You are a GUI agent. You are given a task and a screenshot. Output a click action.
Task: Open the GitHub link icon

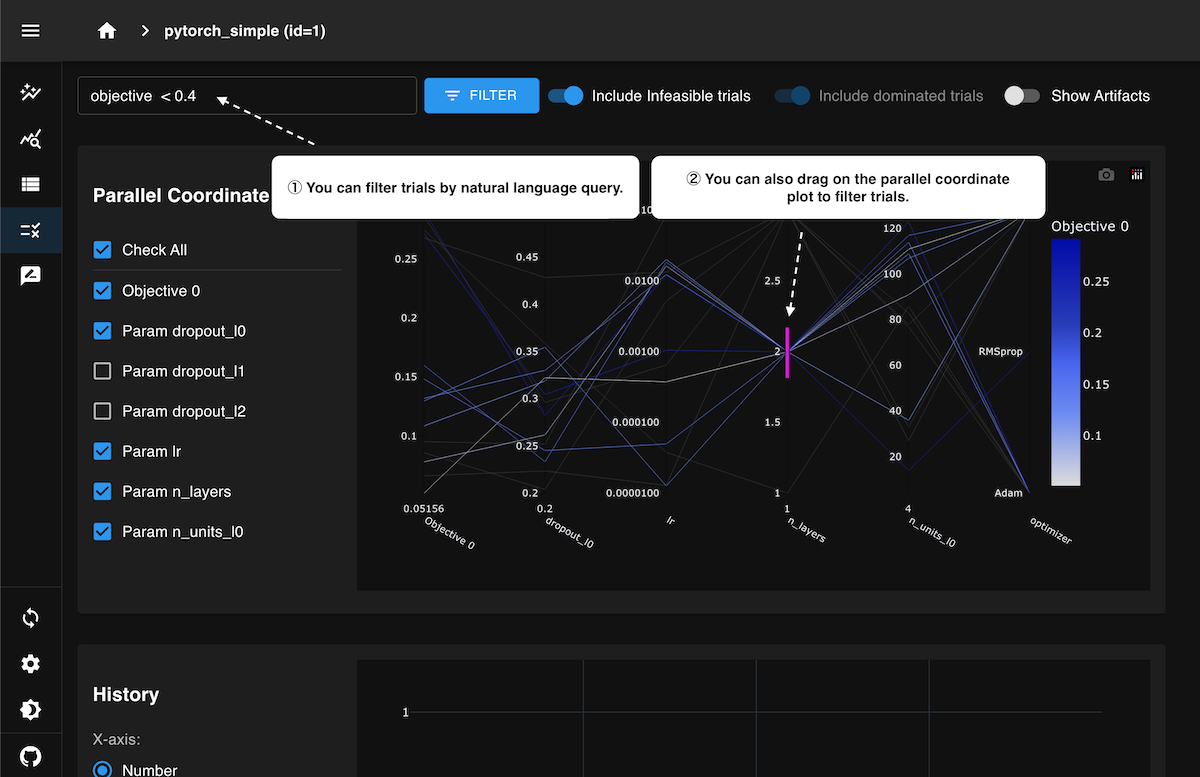[x=30, y=756]
